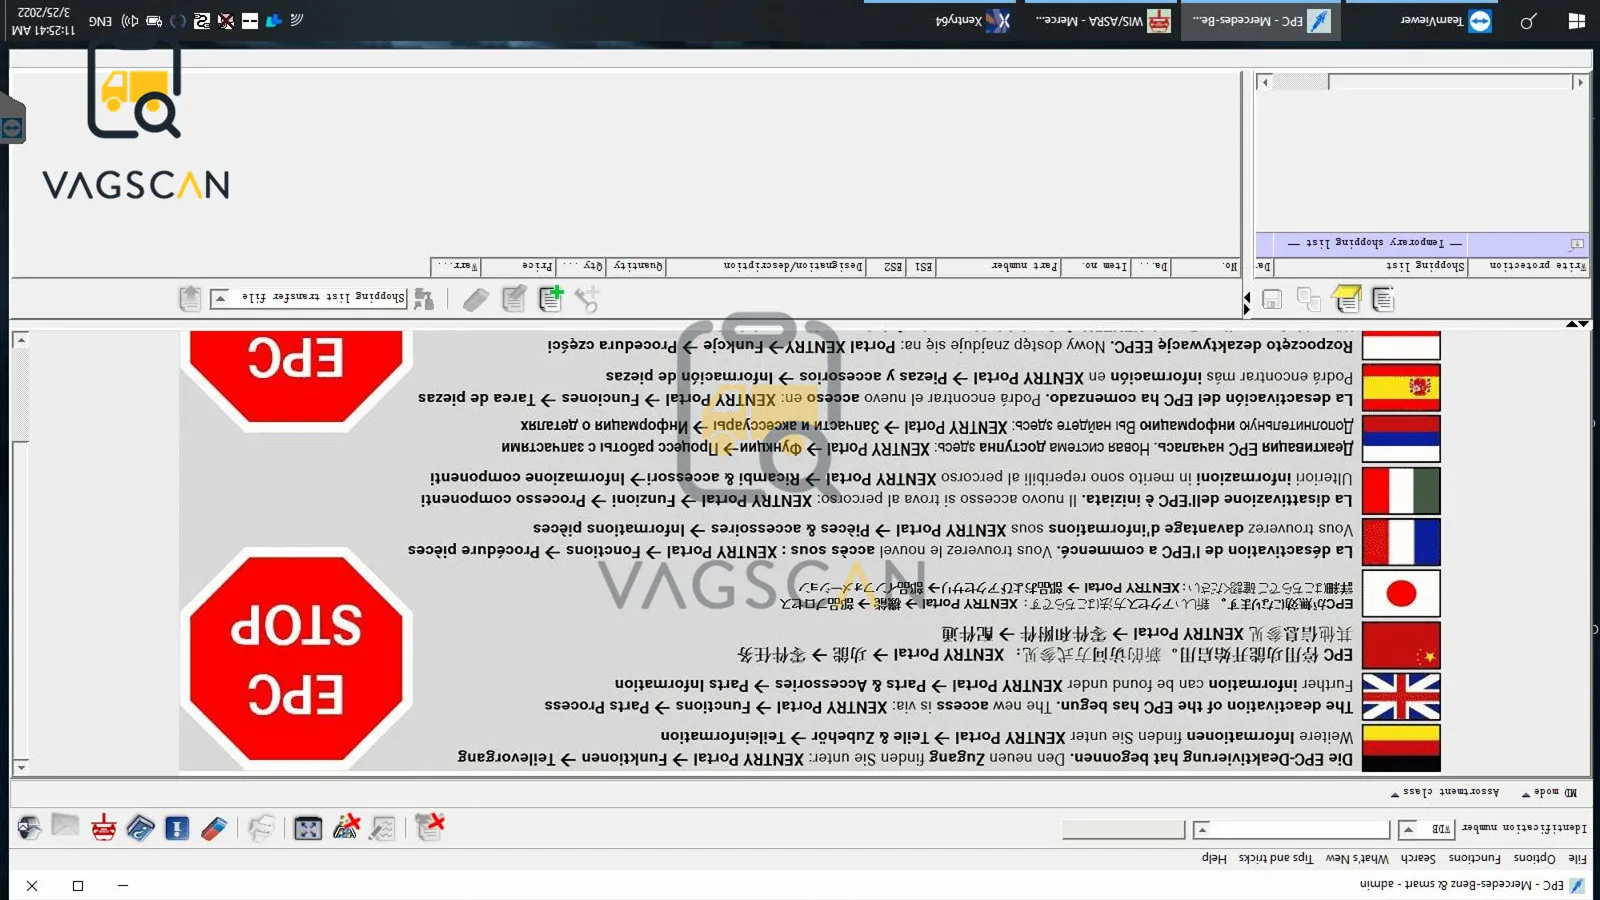This screenshot has width=1600, height=900.
Task: Click the greyed-out printer icon
Action: tap(261, 828)
